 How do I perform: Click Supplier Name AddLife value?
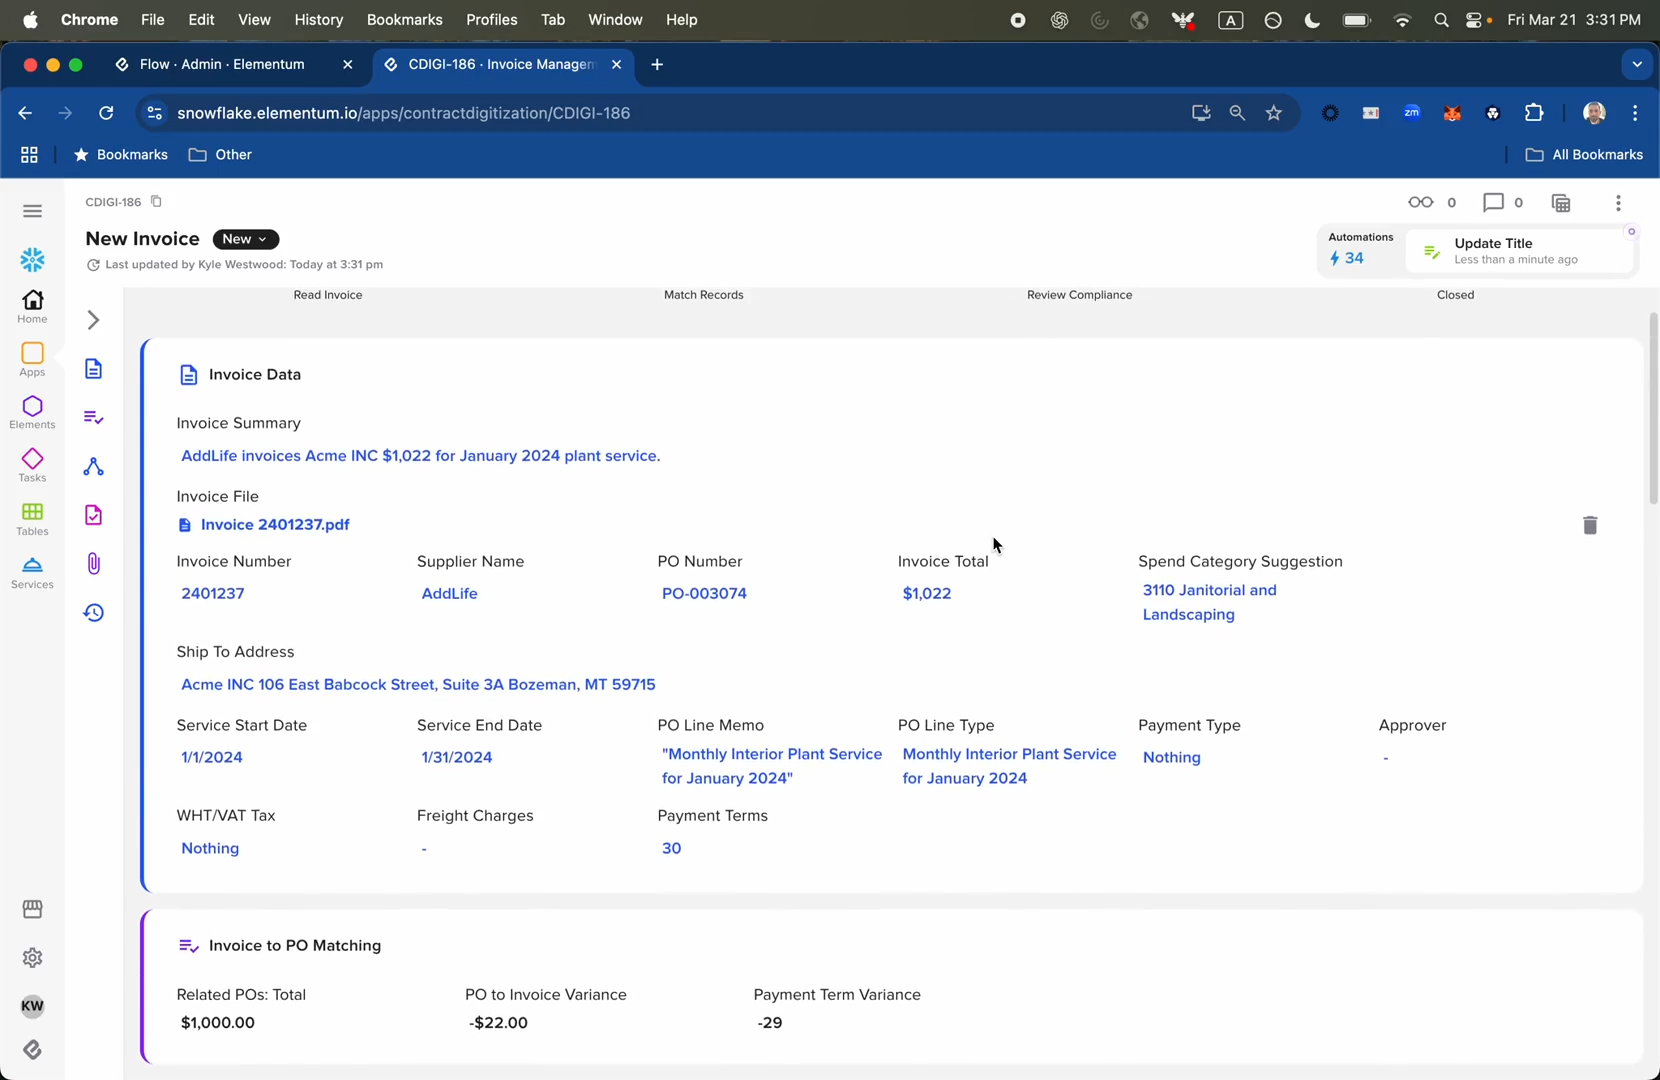(x=449, y=593)
